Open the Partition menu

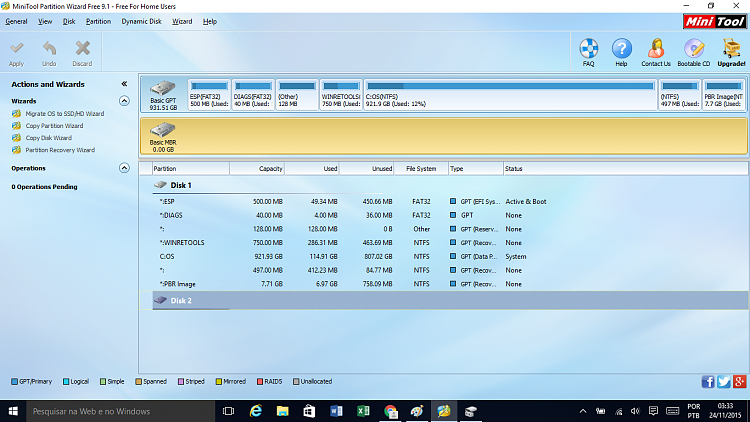point(98,22)
